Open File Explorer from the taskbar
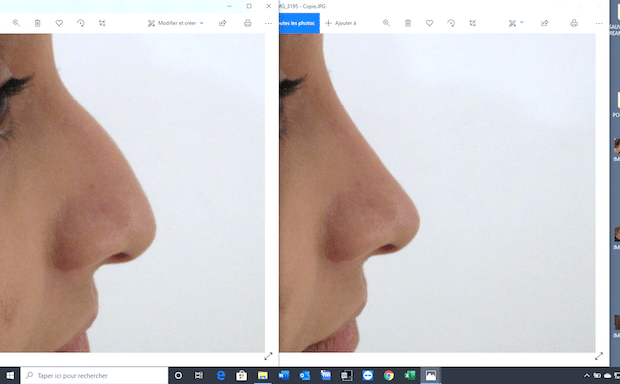Image resolution: width=620 pixels, height=384 pixels. point(263,375)
